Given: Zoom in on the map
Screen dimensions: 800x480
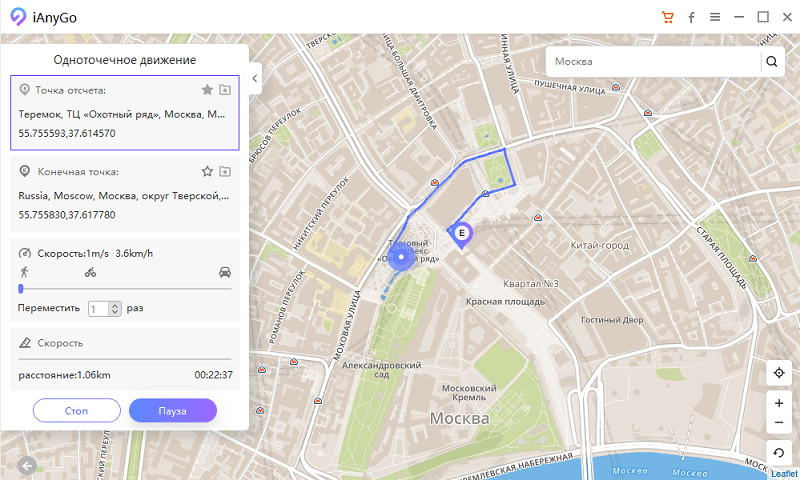Looking at the screenshot, I should pos(779,403).
